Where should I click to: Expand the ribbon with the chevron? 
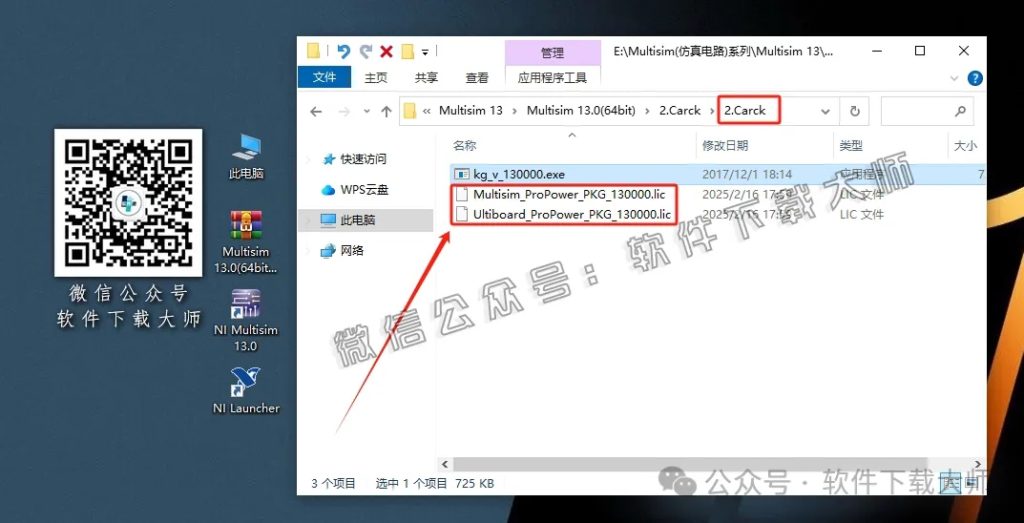953,78
